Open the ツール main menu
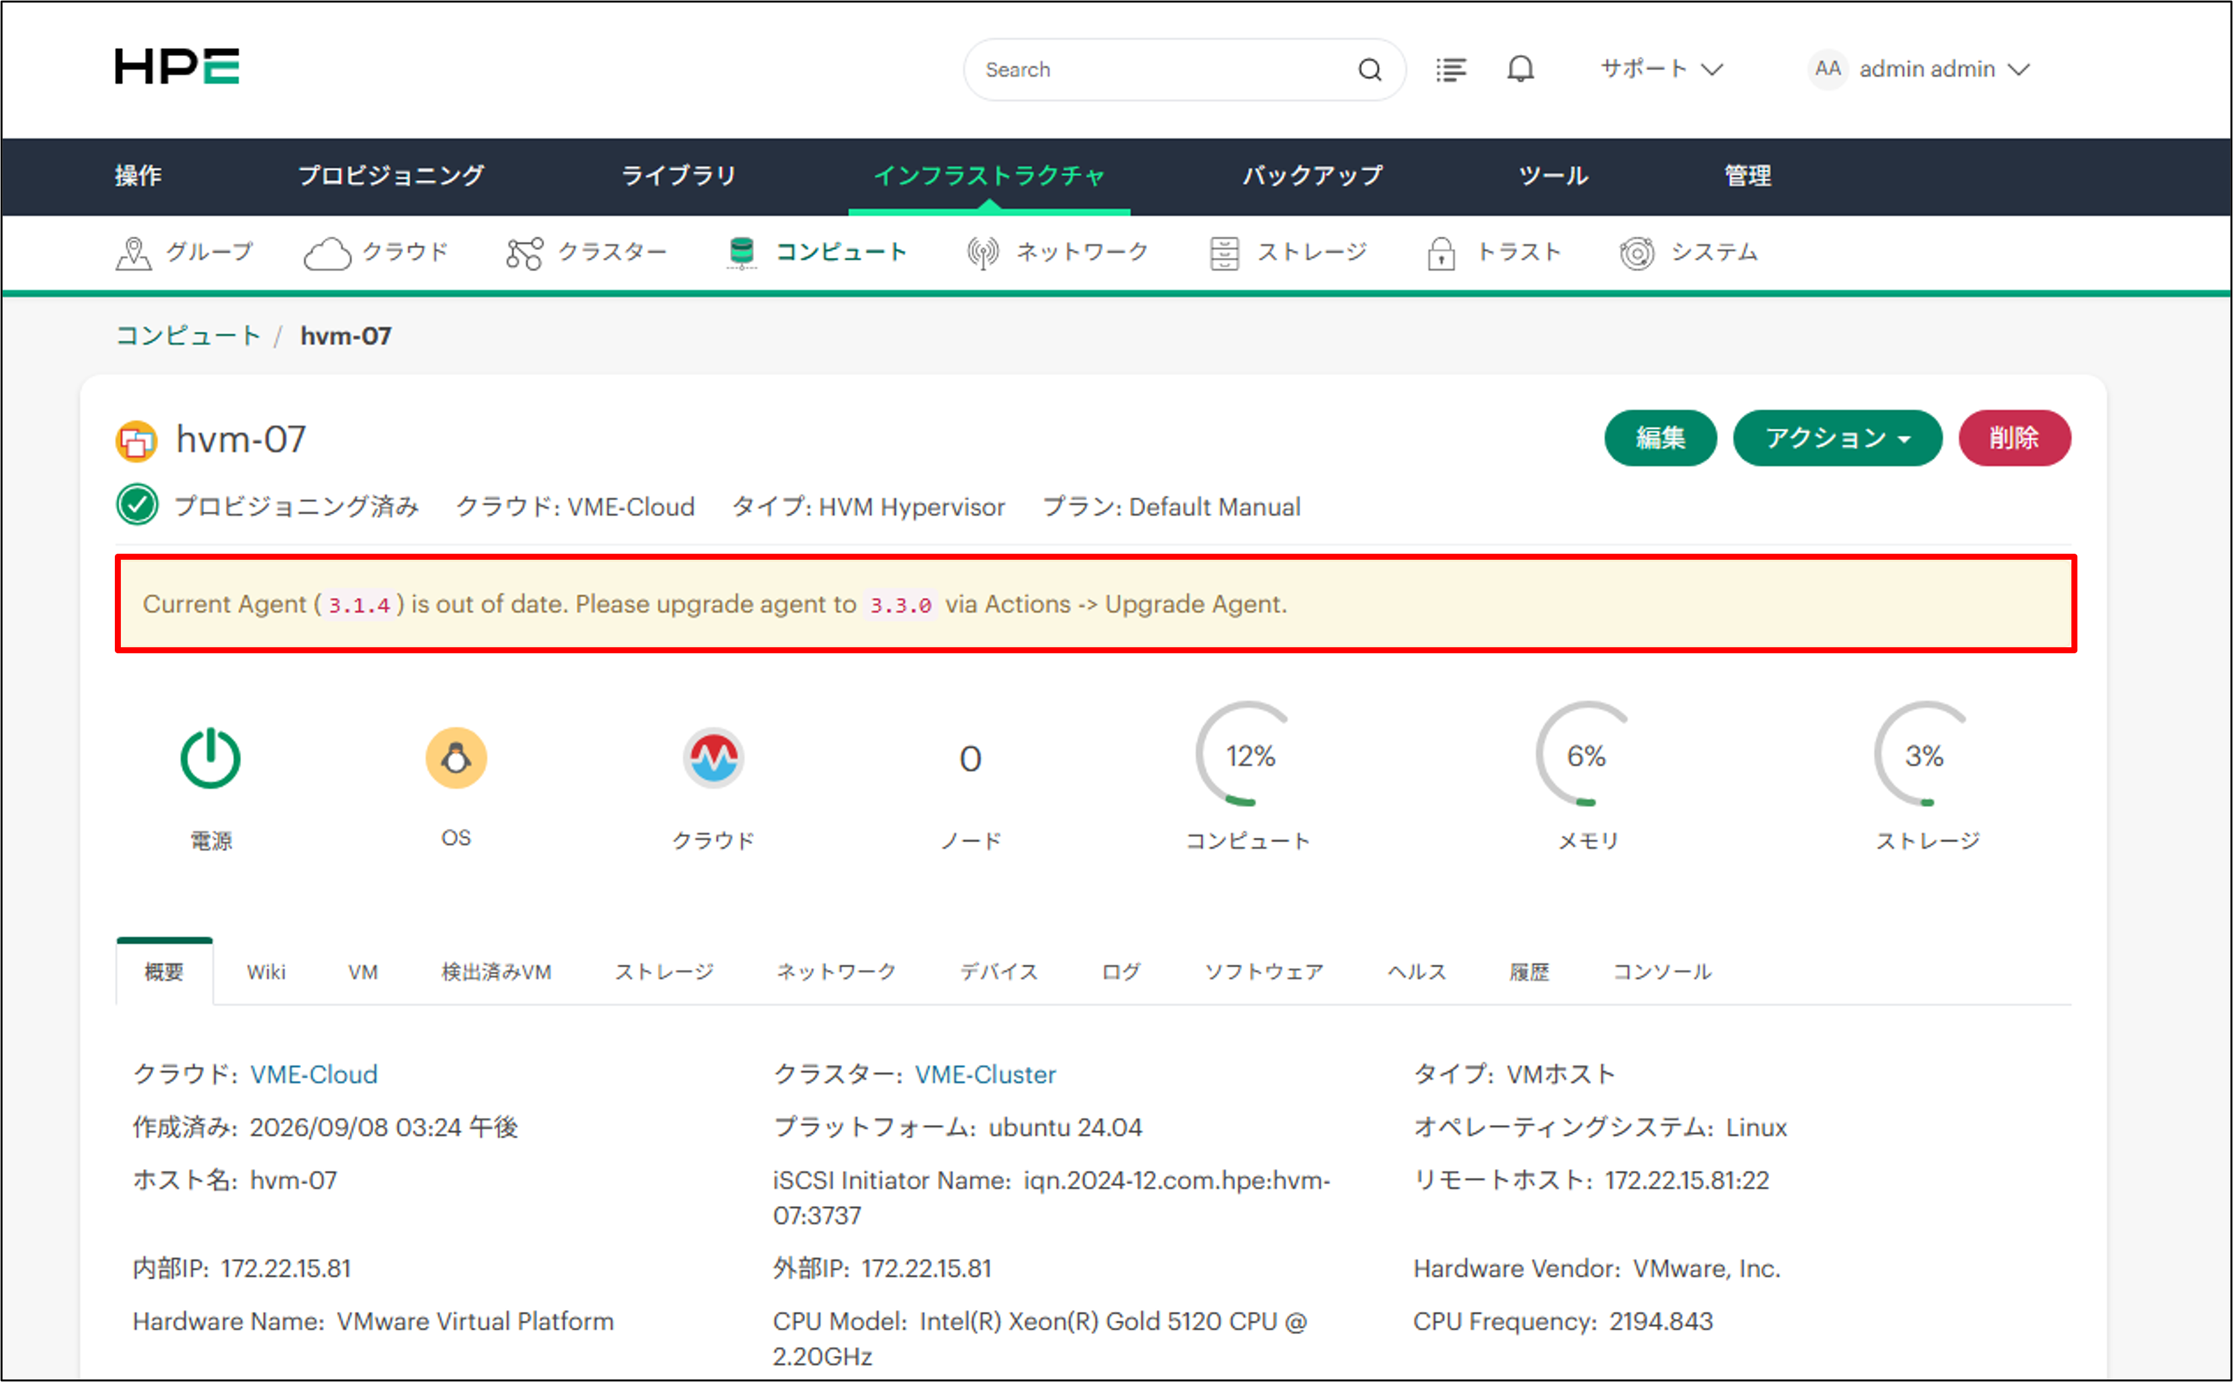This screenshot has width=2233, height=1382. [1553, 176]
